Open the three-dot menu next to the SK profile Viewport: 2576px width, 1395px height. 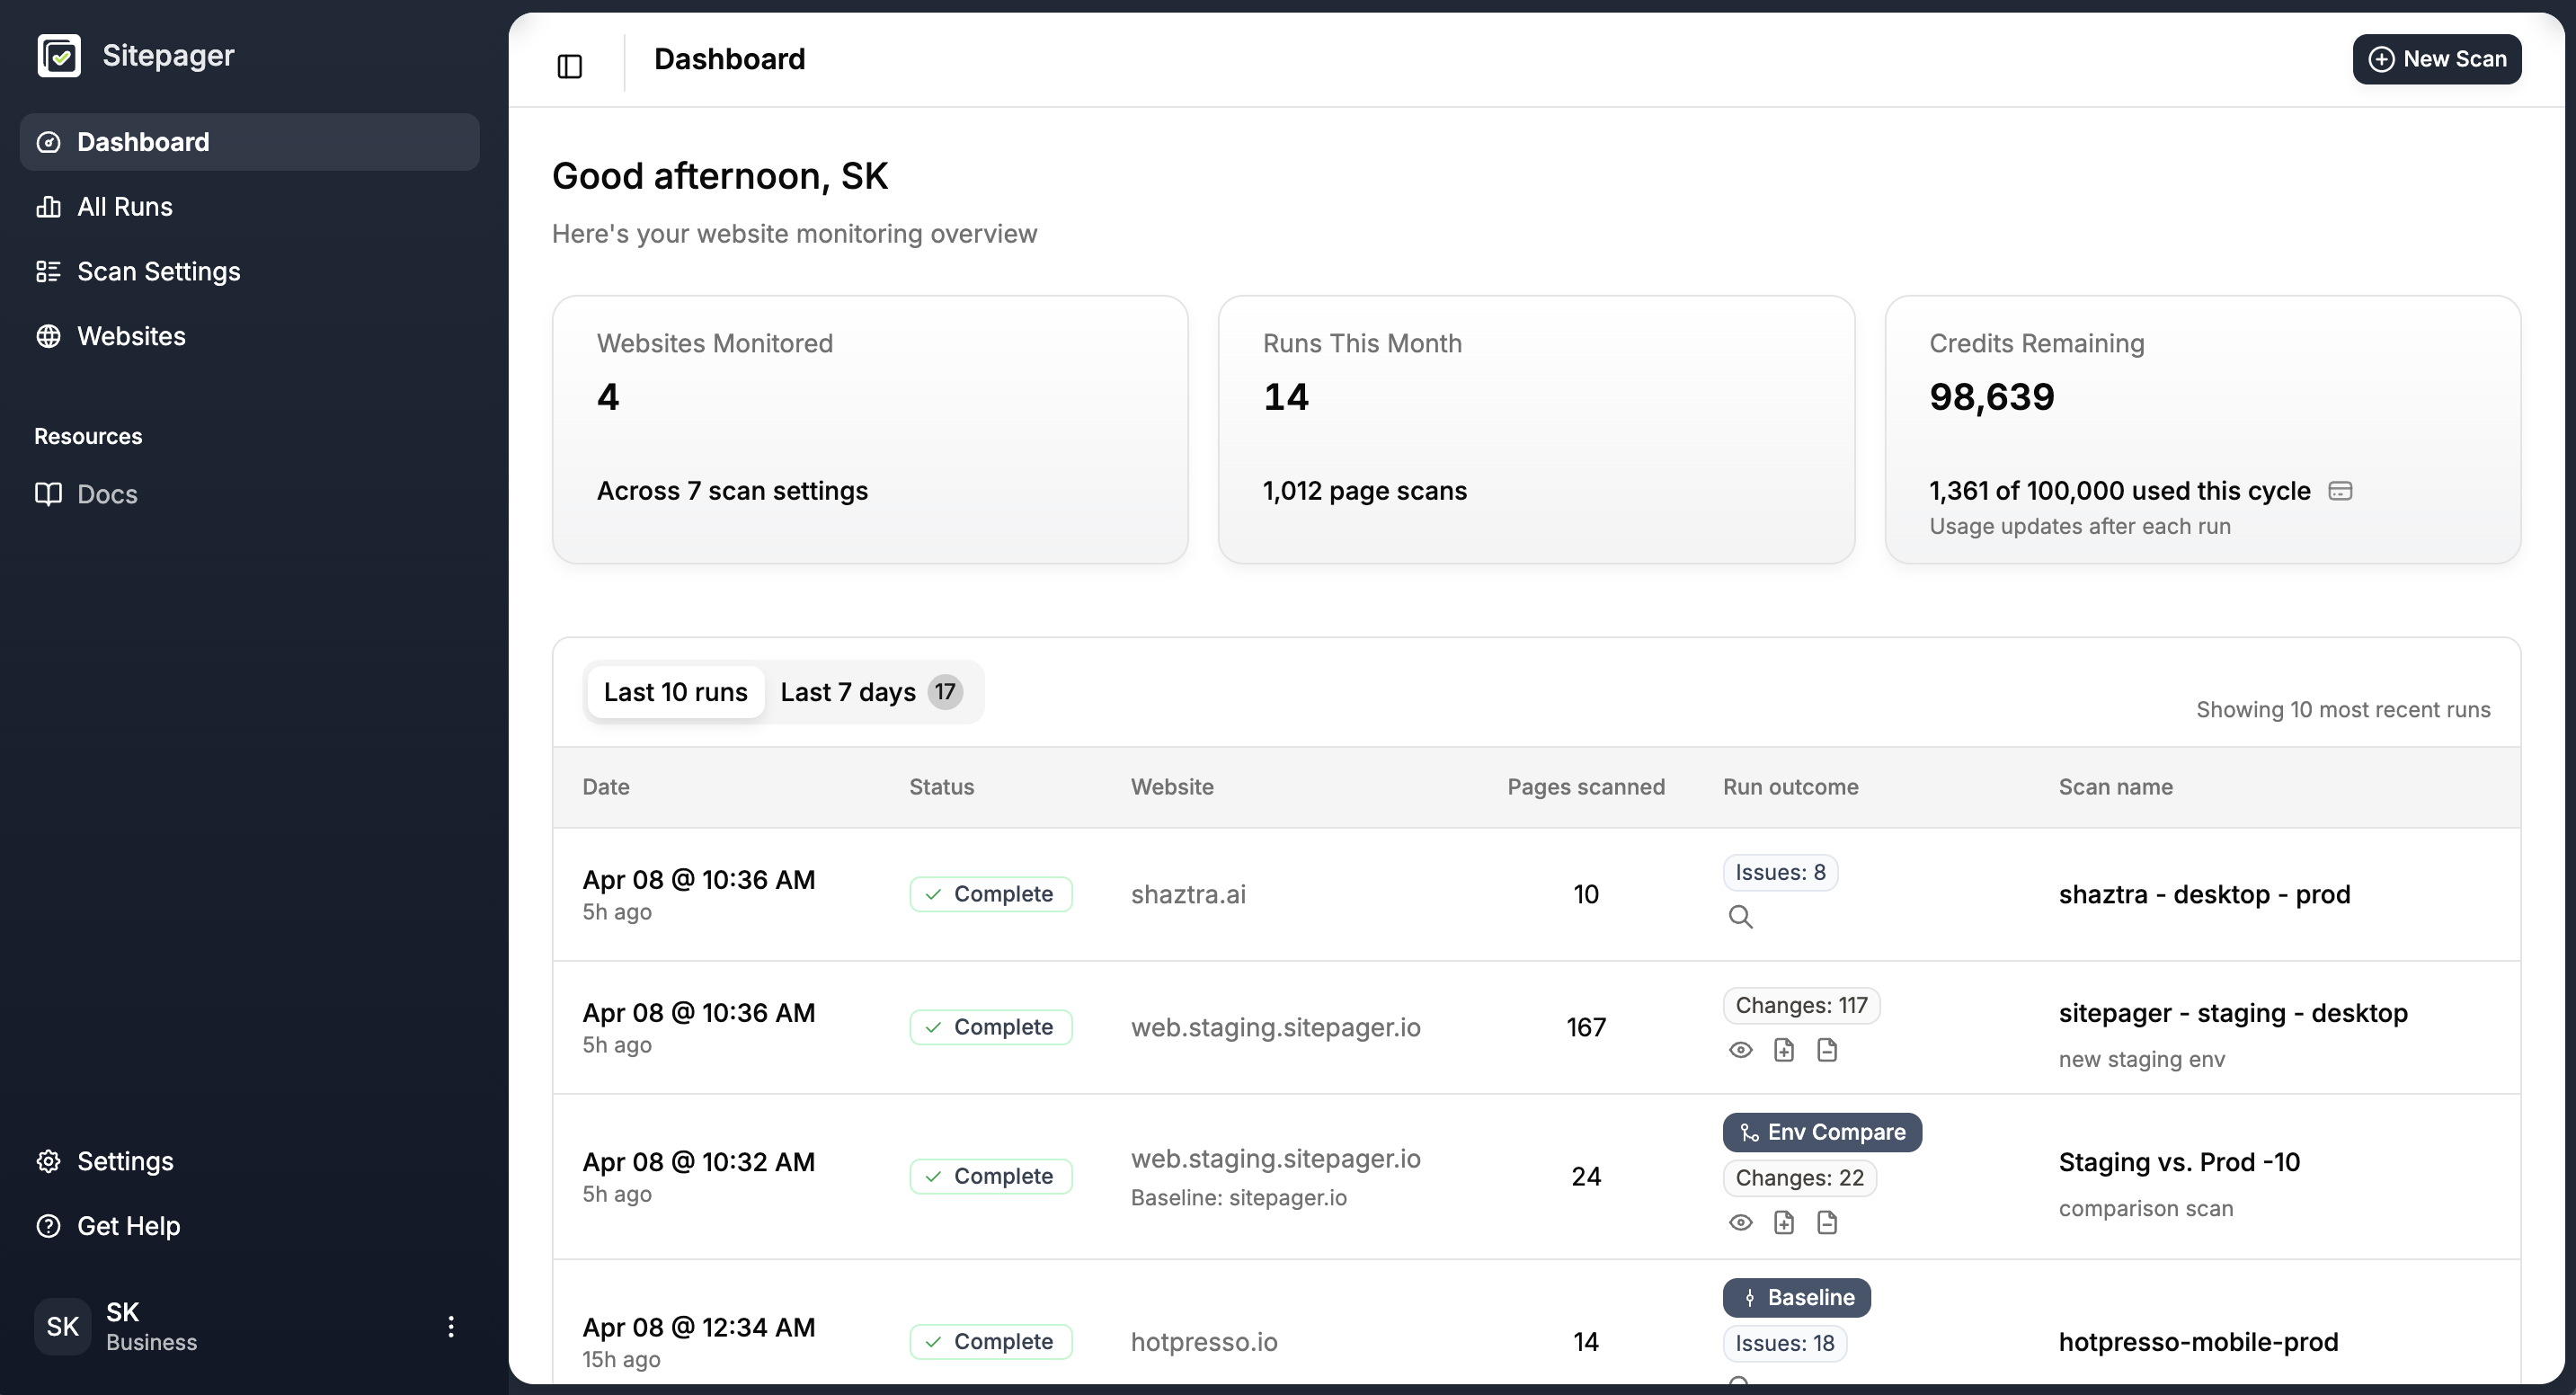point(450,1326)
